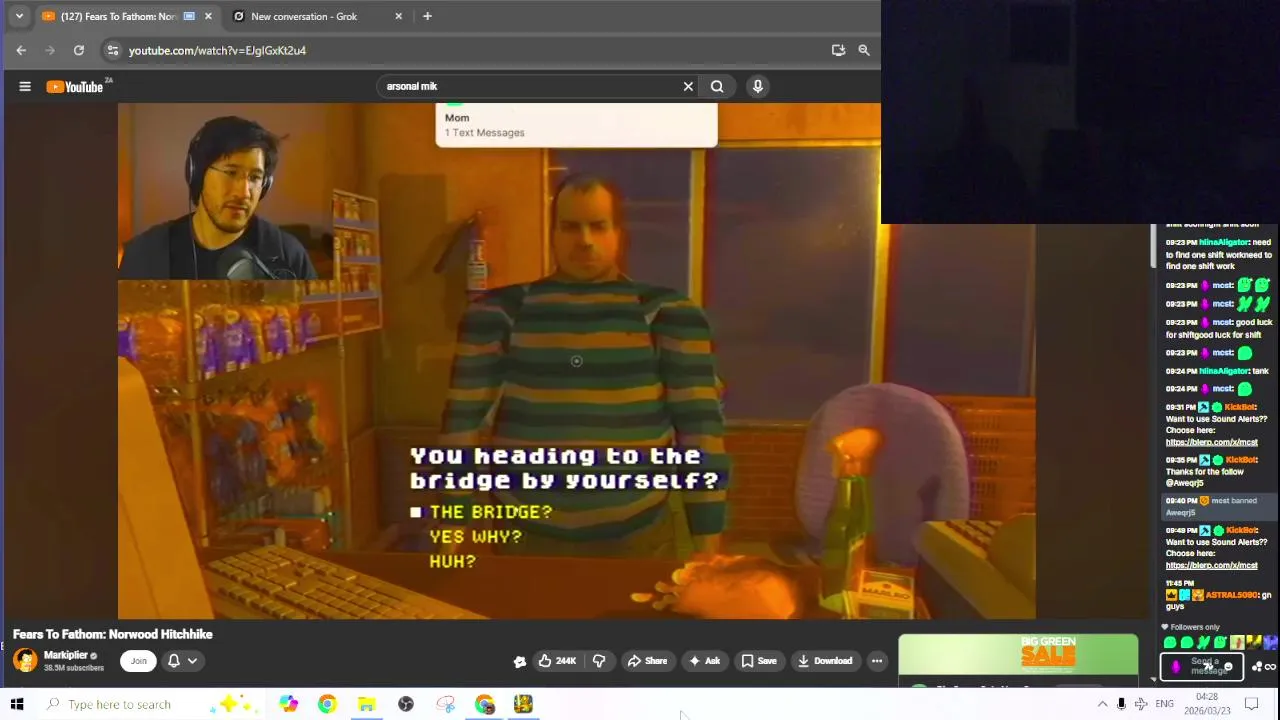
Task: Close the Grok conversation tab
Action: click(398, 16)
